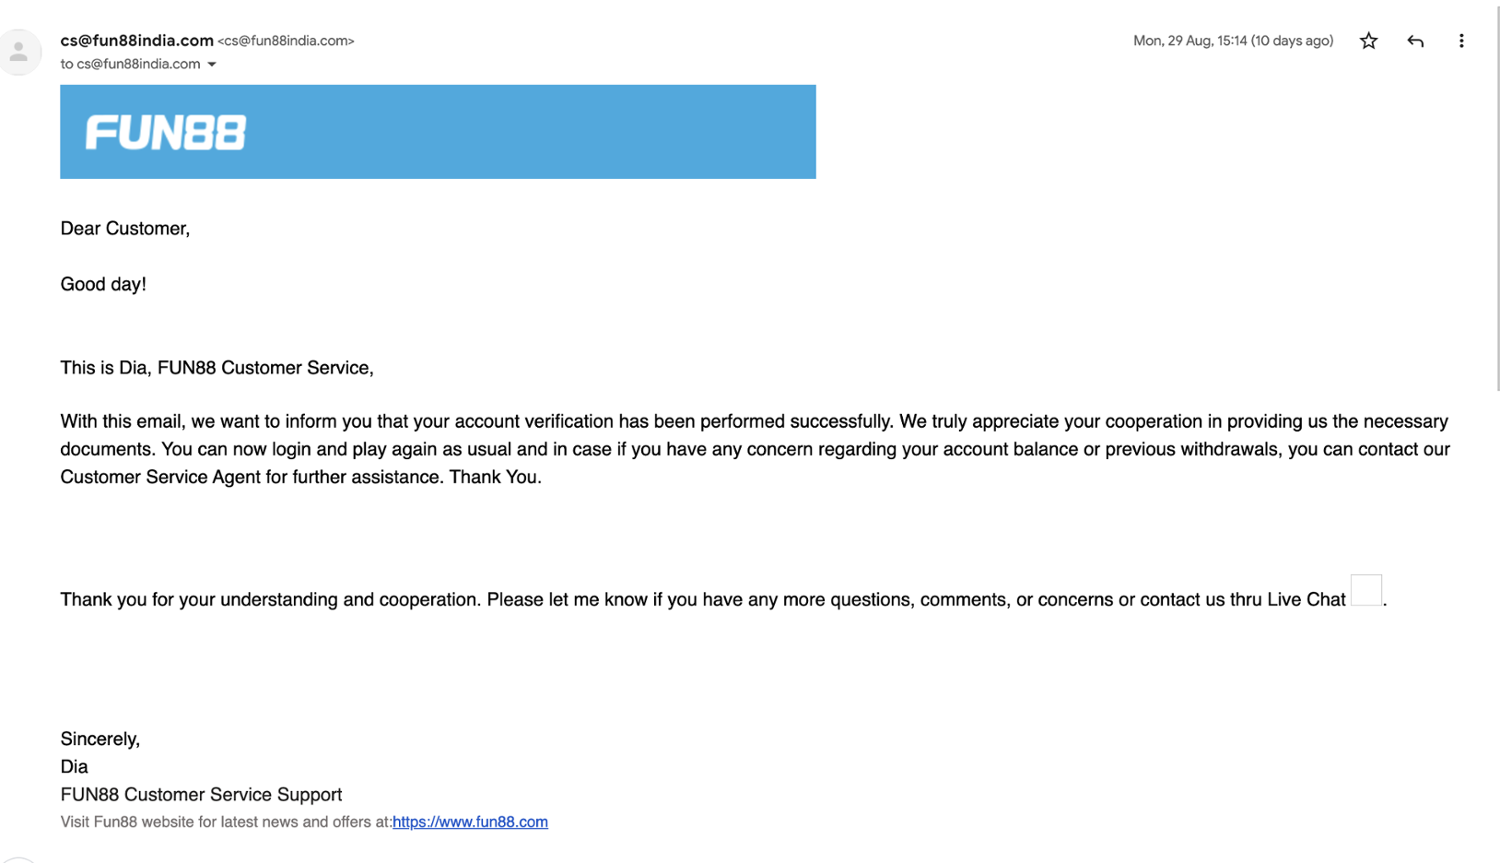Open the three-dot More options menu
Screen dimensions: 1500x863
(x=1461, y=41)
